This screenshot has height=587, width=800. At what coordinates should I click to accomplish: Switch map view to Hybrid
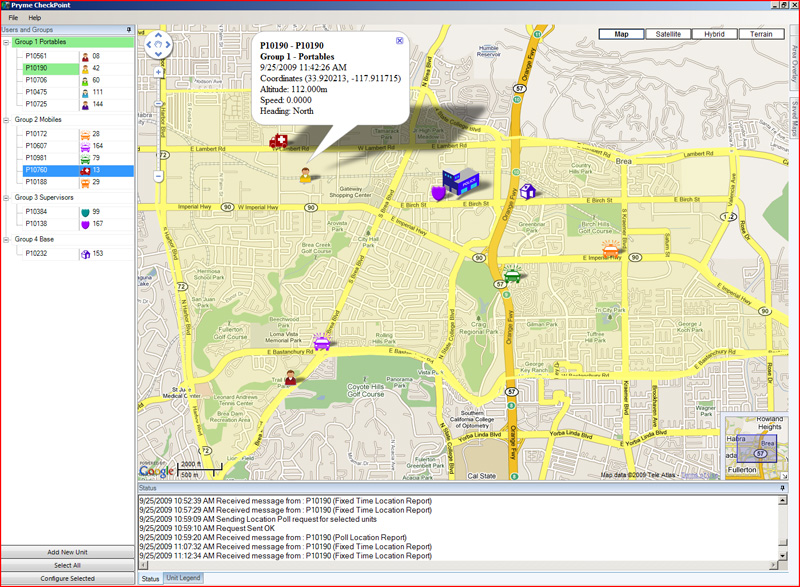coord(714,34)
